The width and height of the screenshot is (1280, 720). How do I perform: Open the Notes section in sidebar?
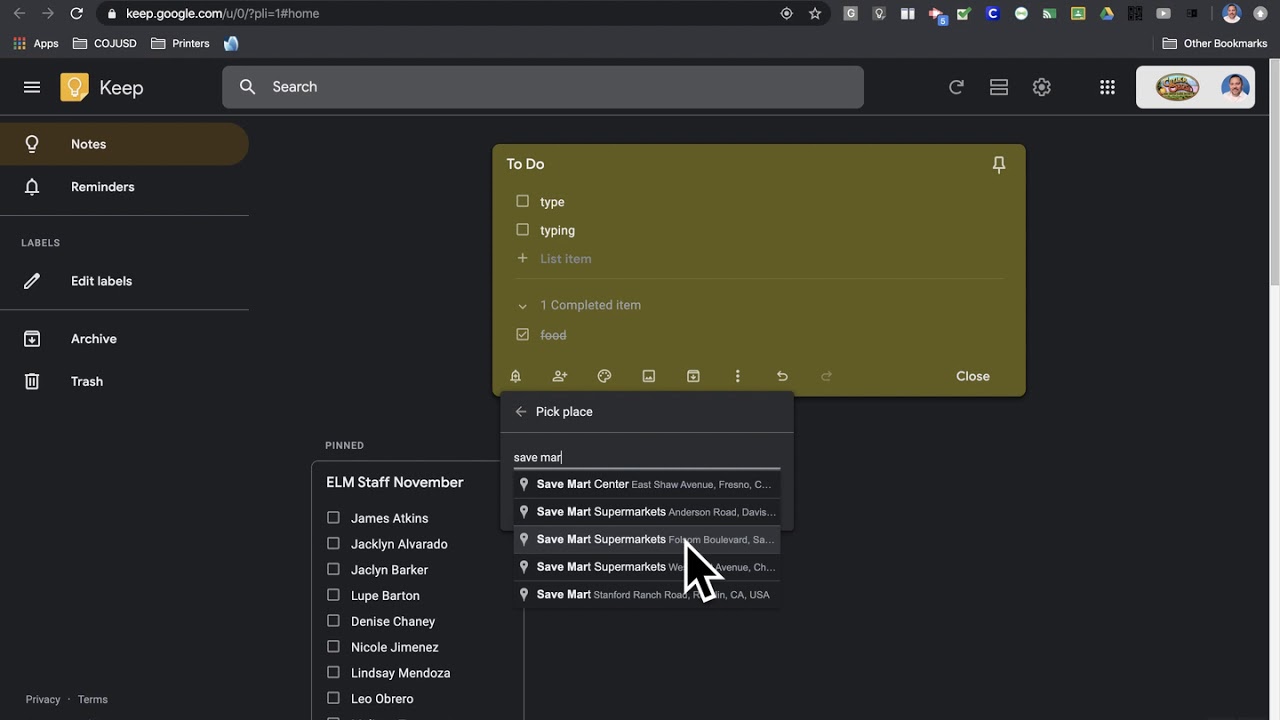click(124, 144)
